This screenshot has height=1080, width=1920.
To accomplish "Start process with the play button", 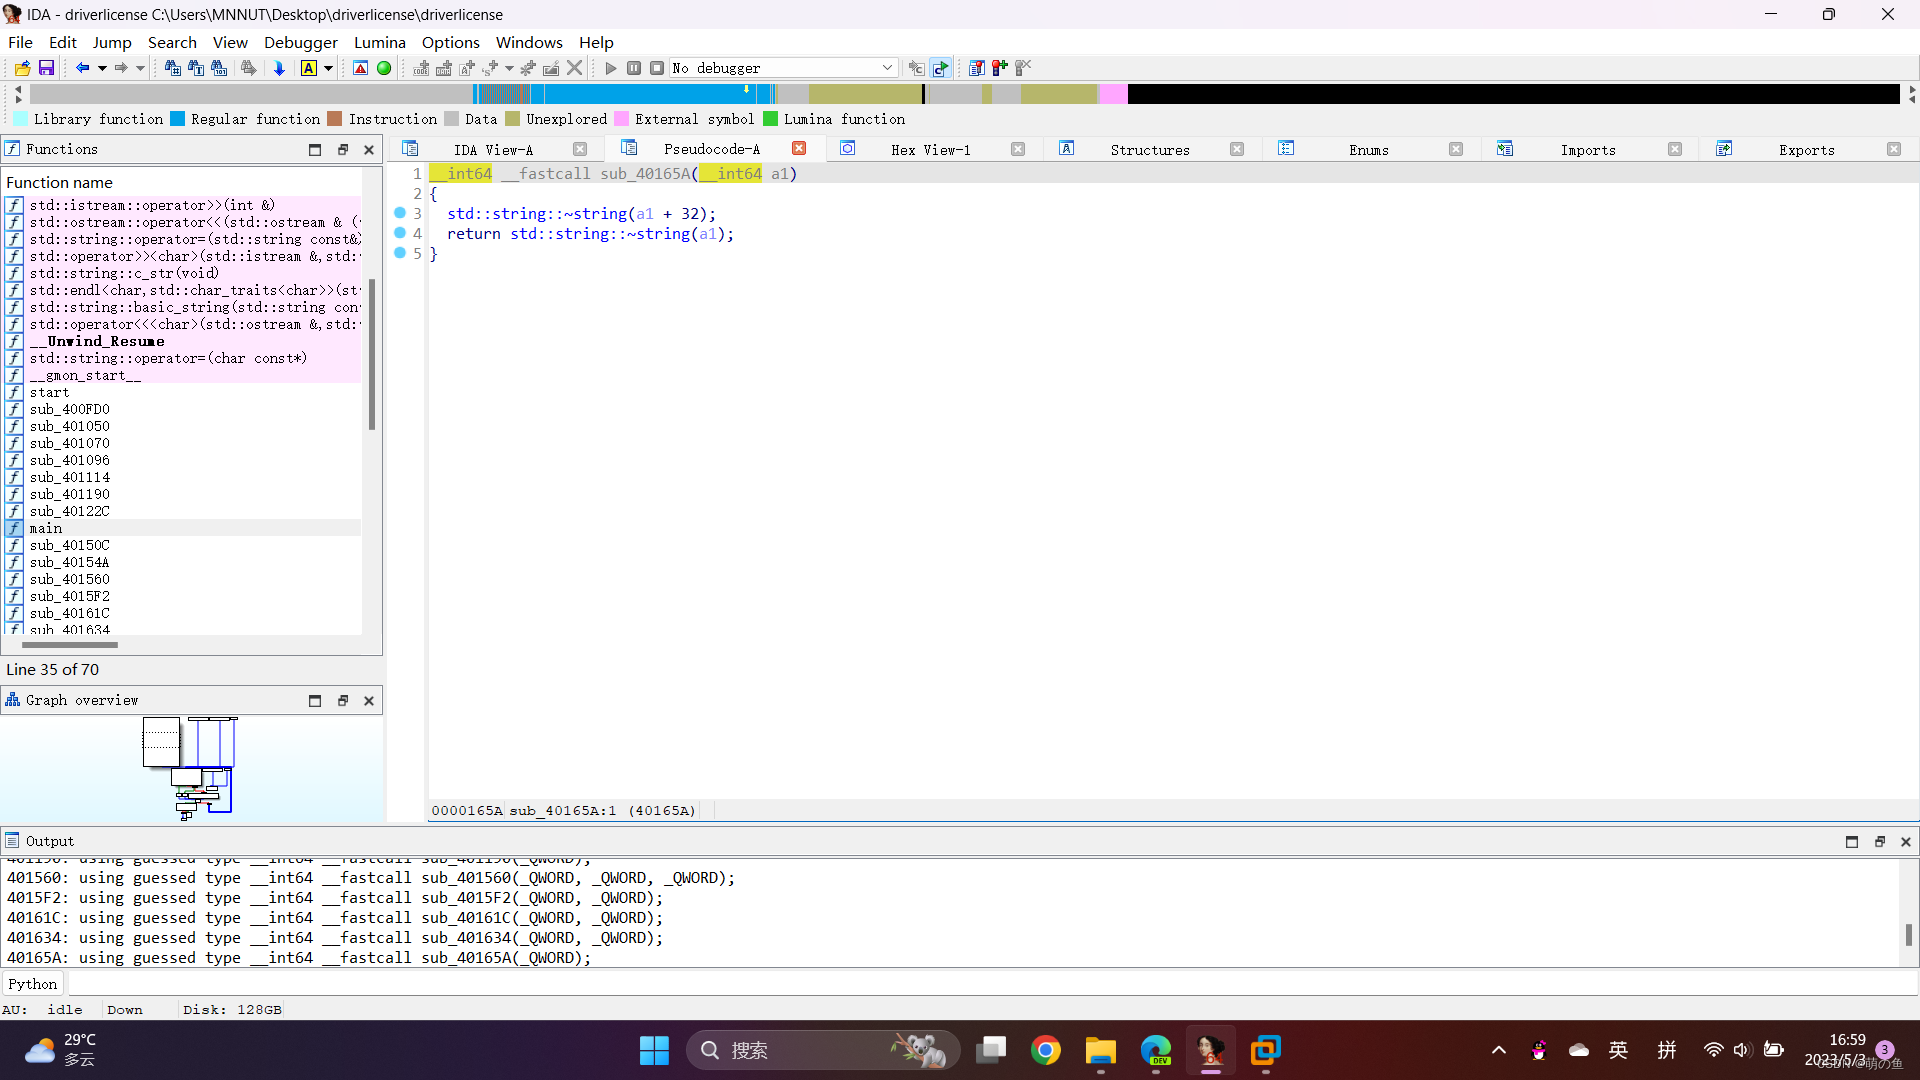I will coord(611,68).
